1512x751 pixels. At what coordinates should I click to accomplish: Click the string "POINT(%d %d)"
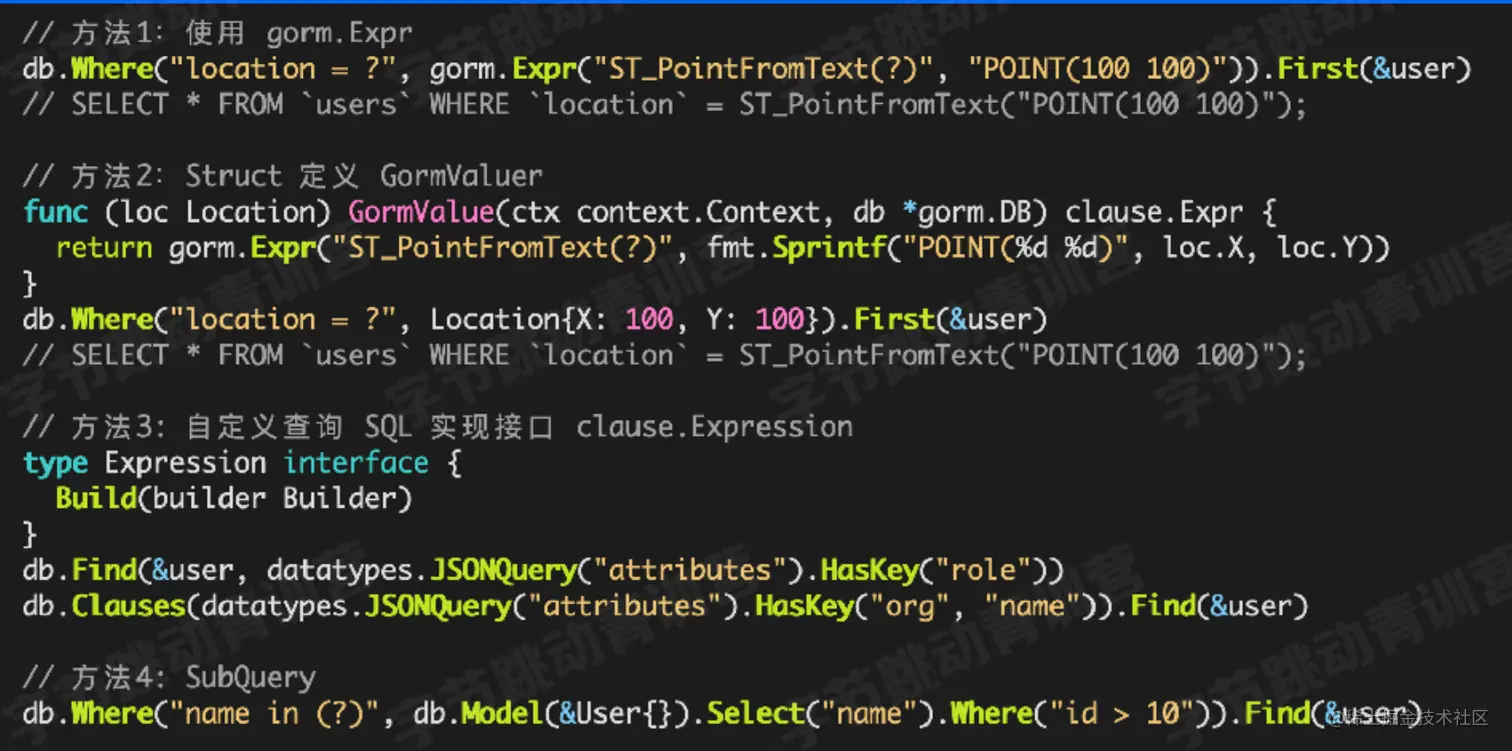coord(1017,248)
